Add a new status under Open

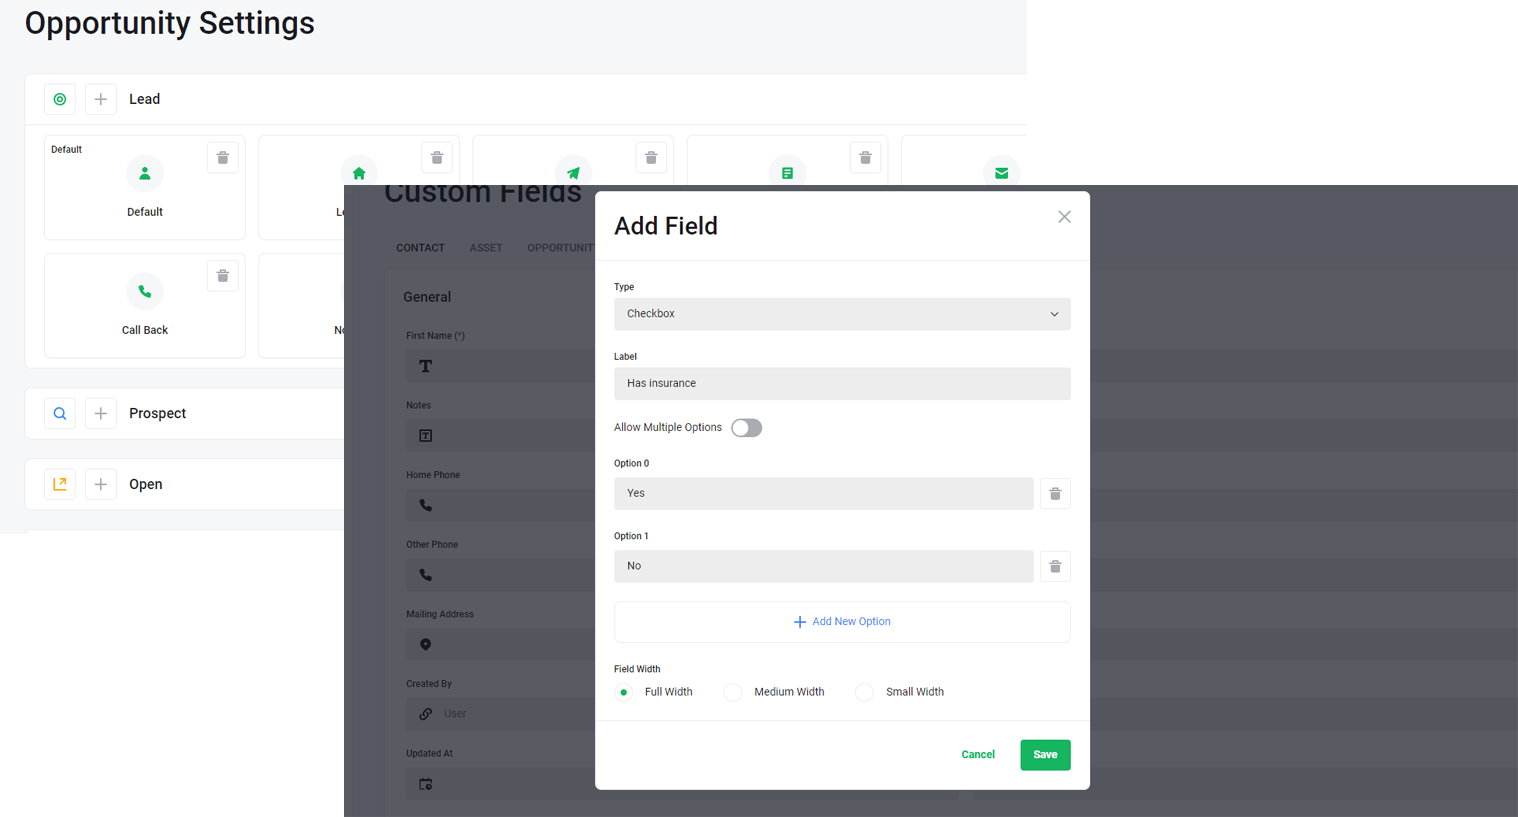tap(101, 484)
